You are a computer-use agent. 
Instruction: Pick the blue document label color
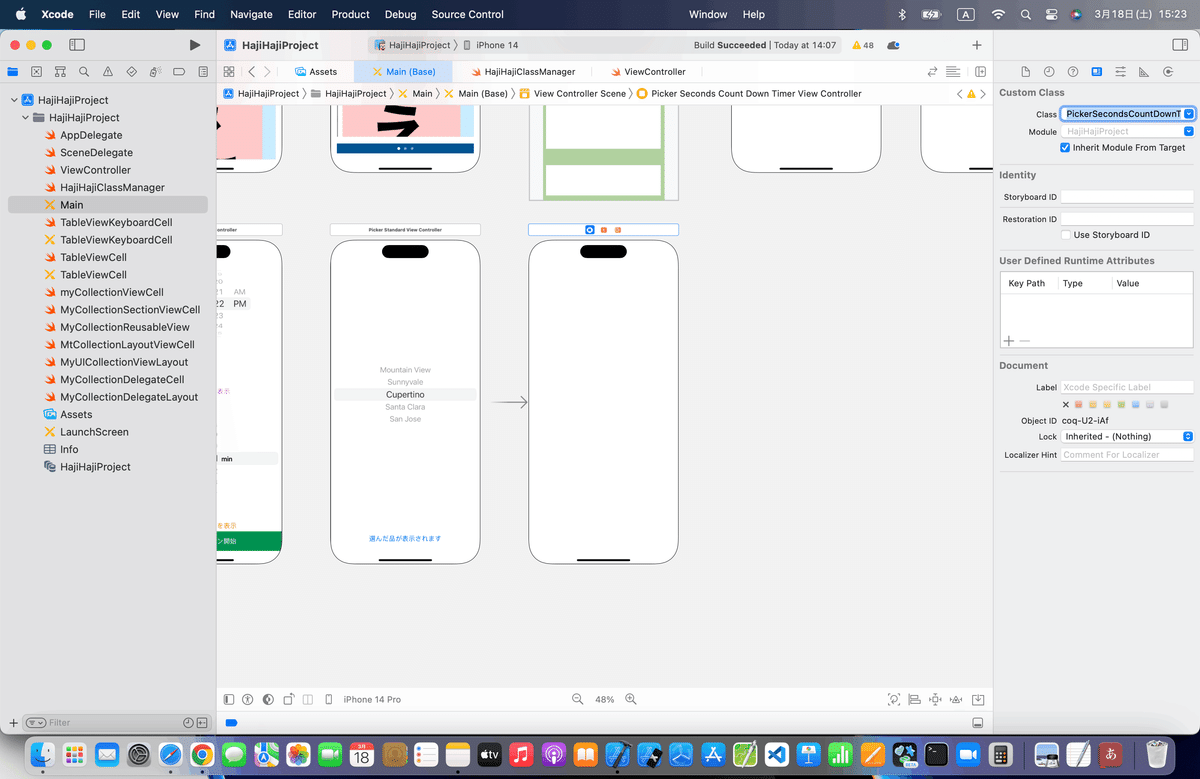point(1136,405)
